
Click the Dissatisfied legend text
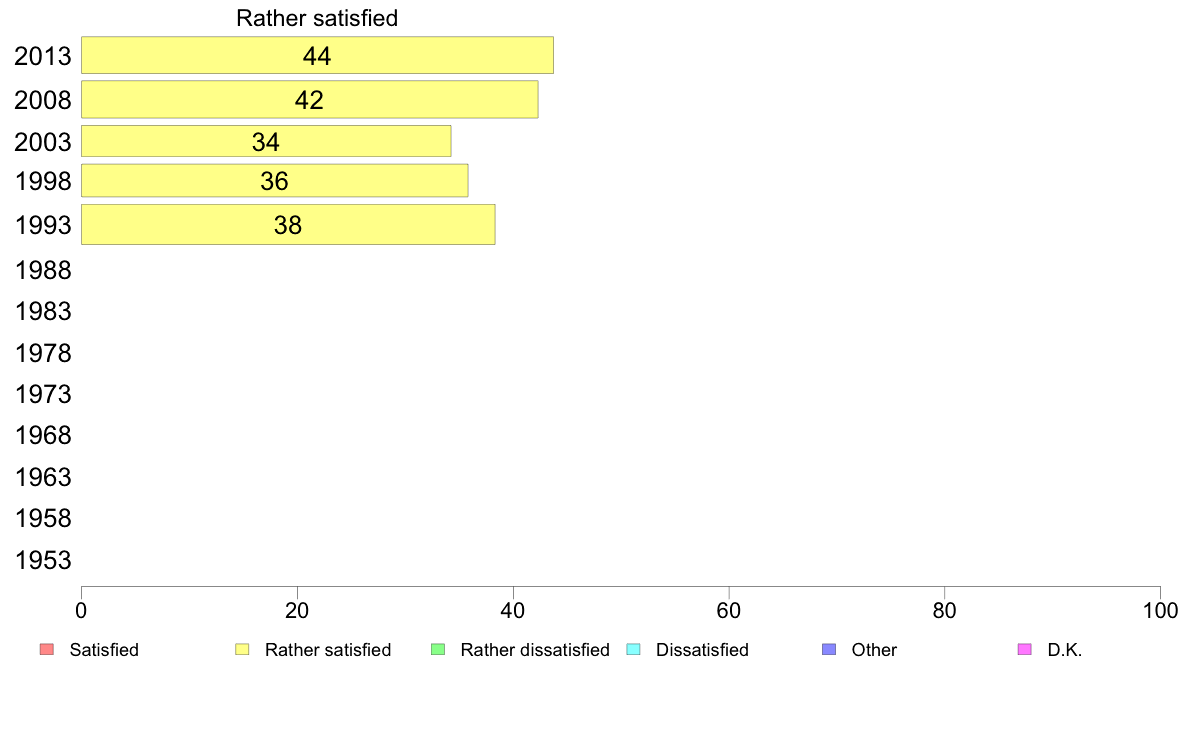702,650
